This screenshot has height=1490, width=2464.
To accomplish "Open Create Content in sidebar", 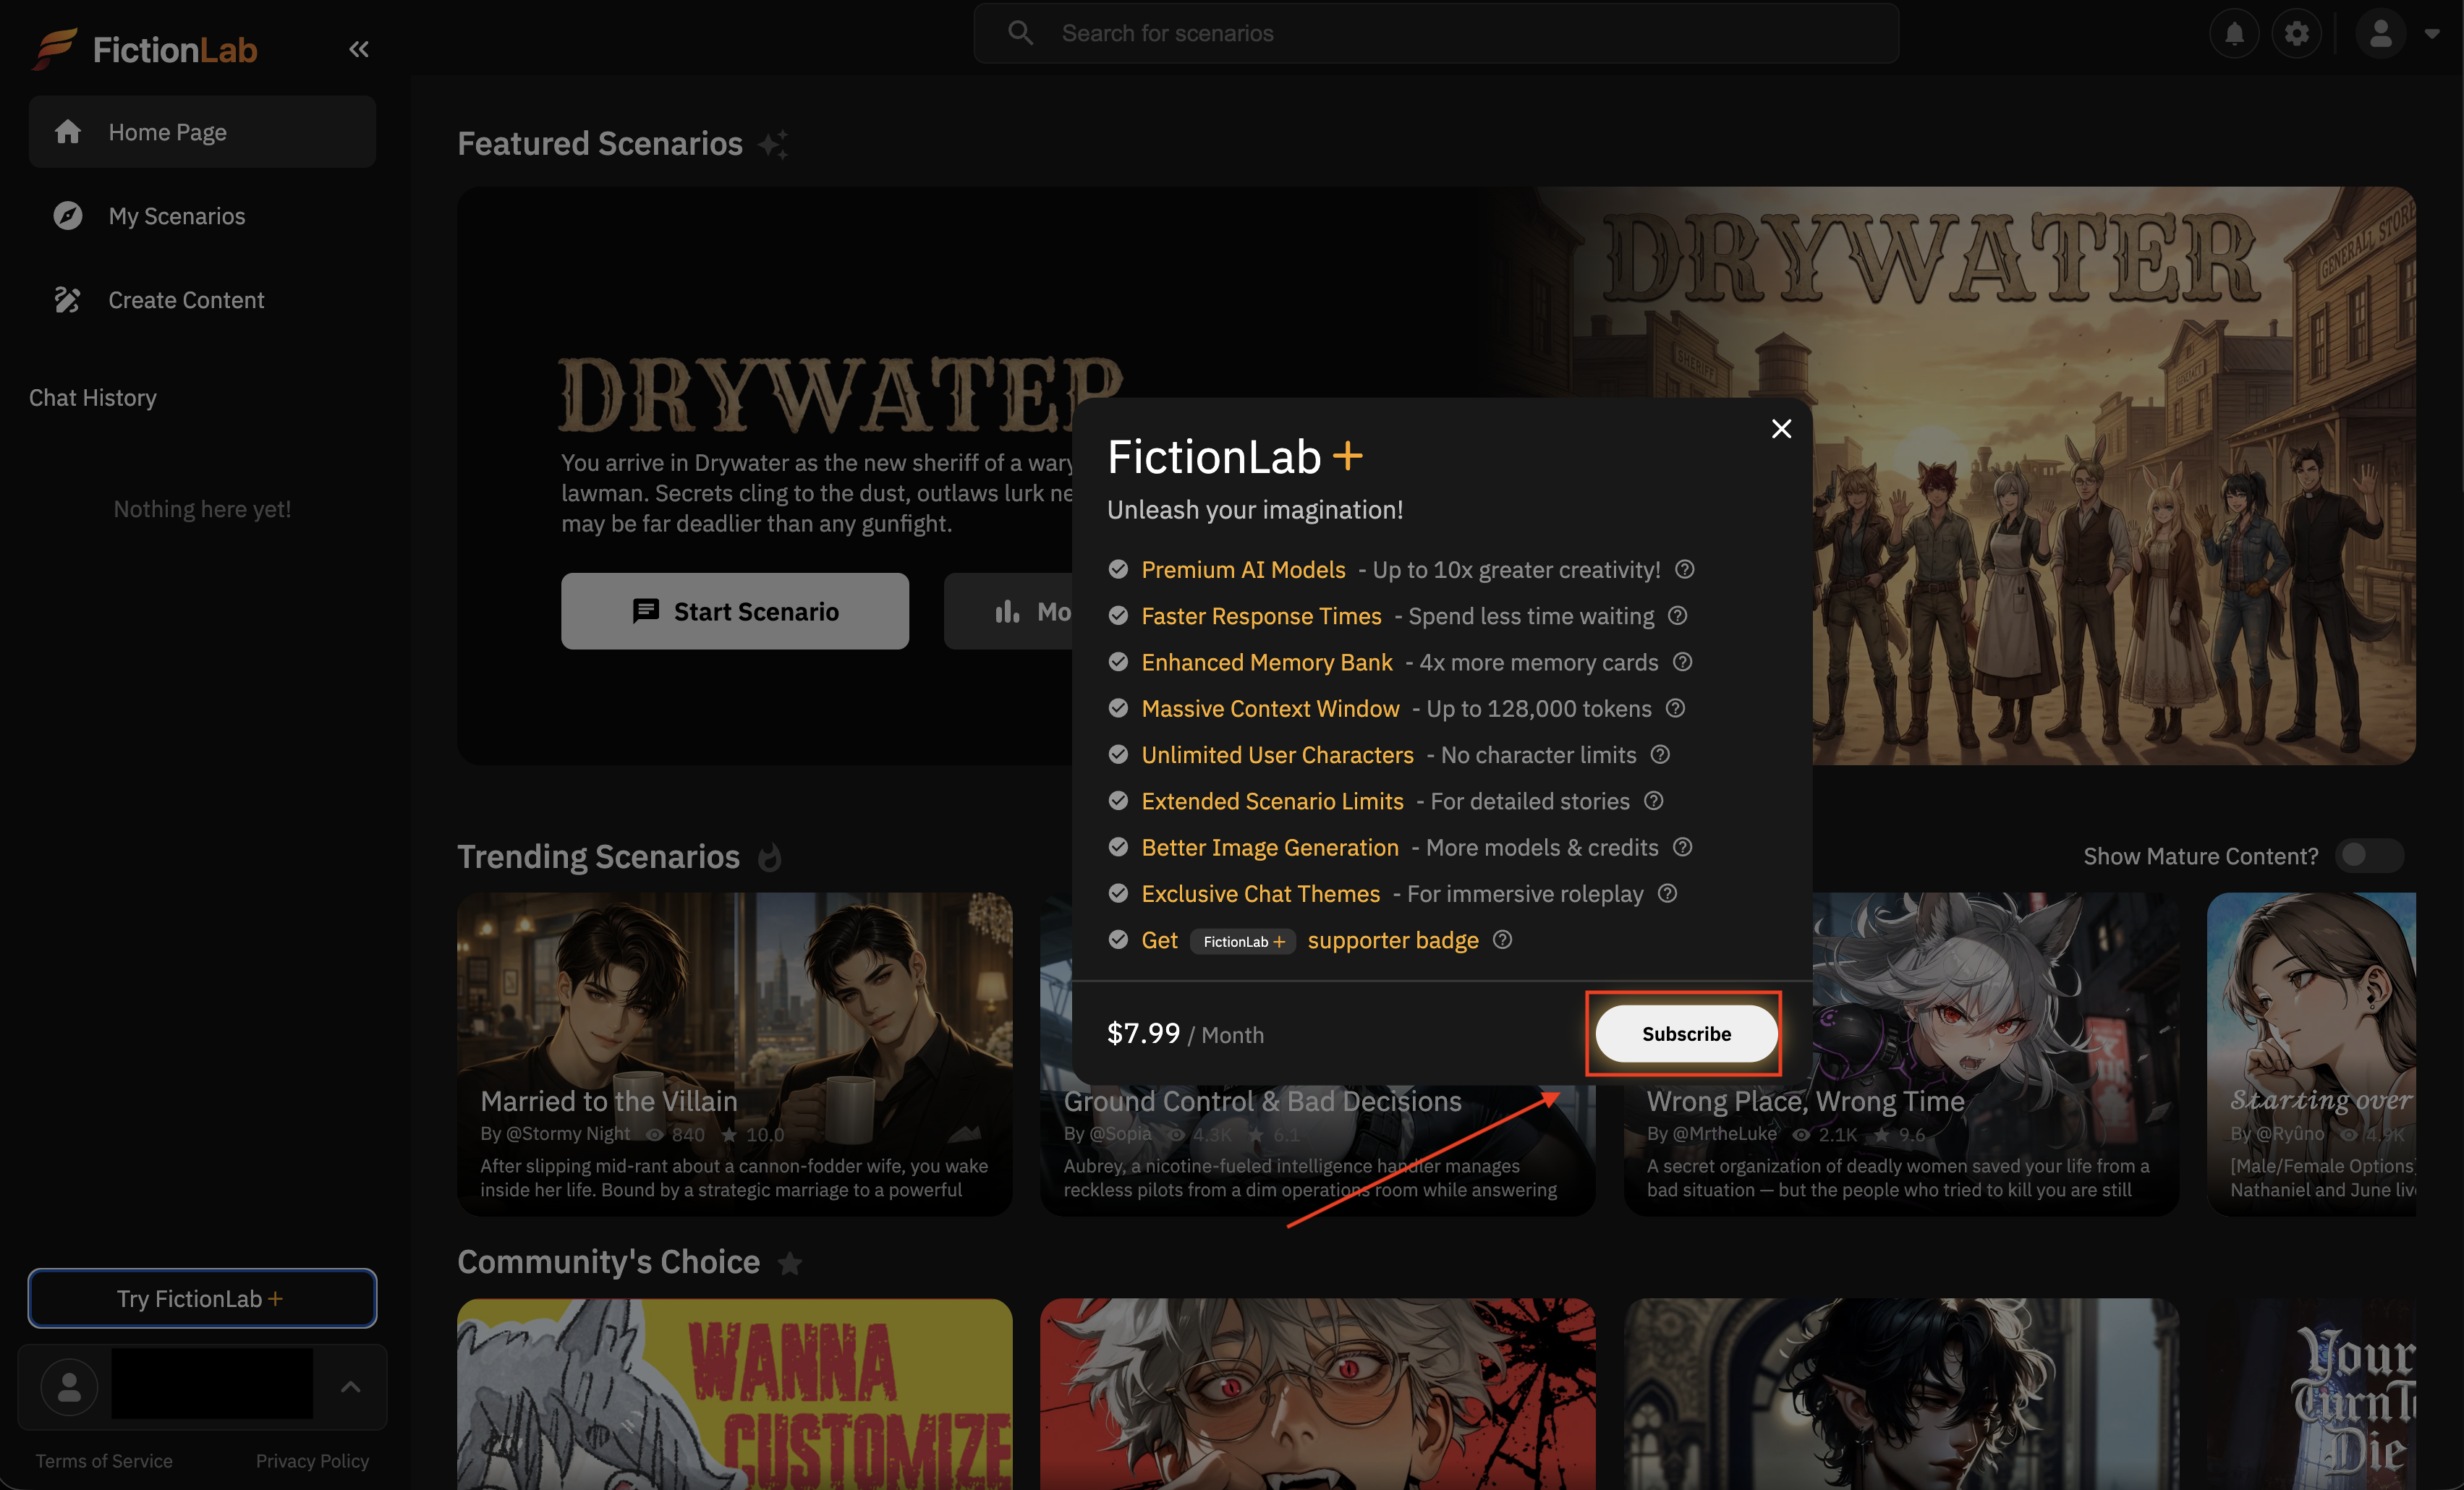I will pyautogui.click(x=186, y=300).
